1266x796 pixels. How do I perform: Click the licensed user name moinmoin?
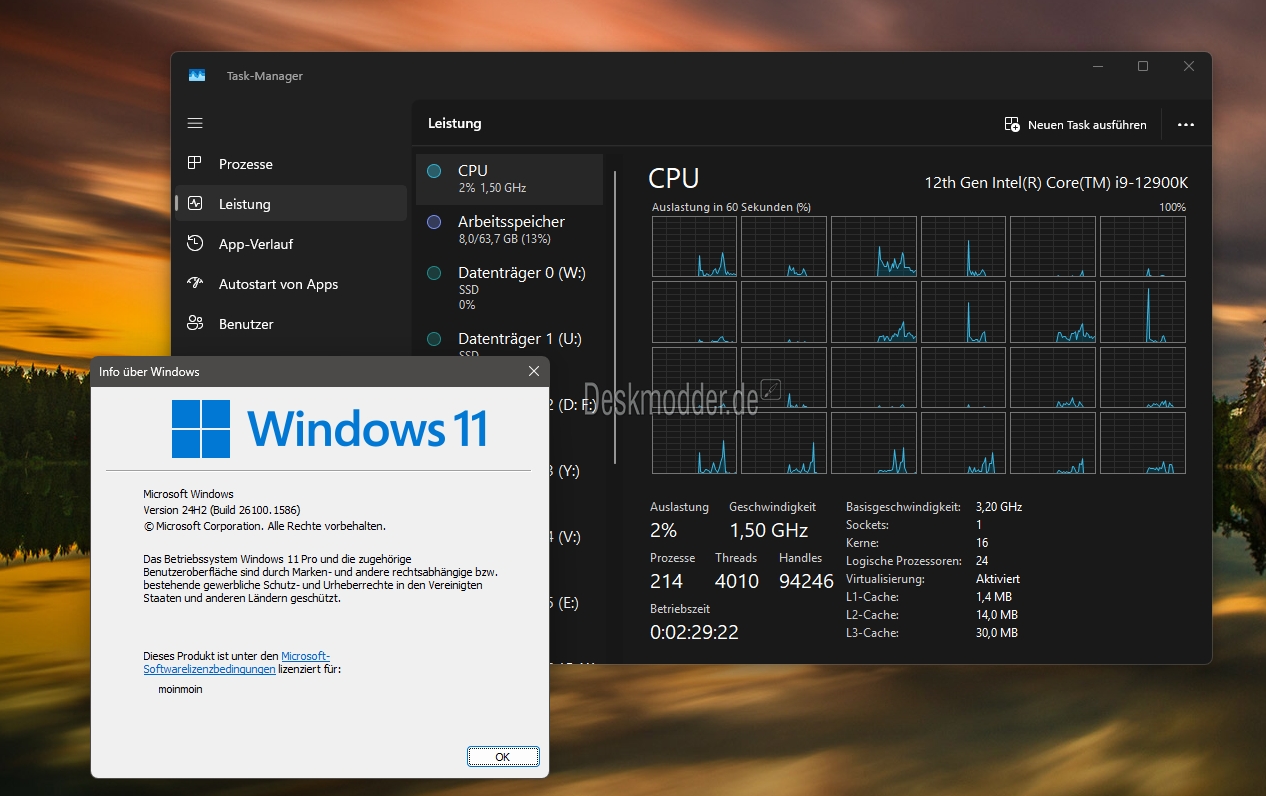click(180, 689)
